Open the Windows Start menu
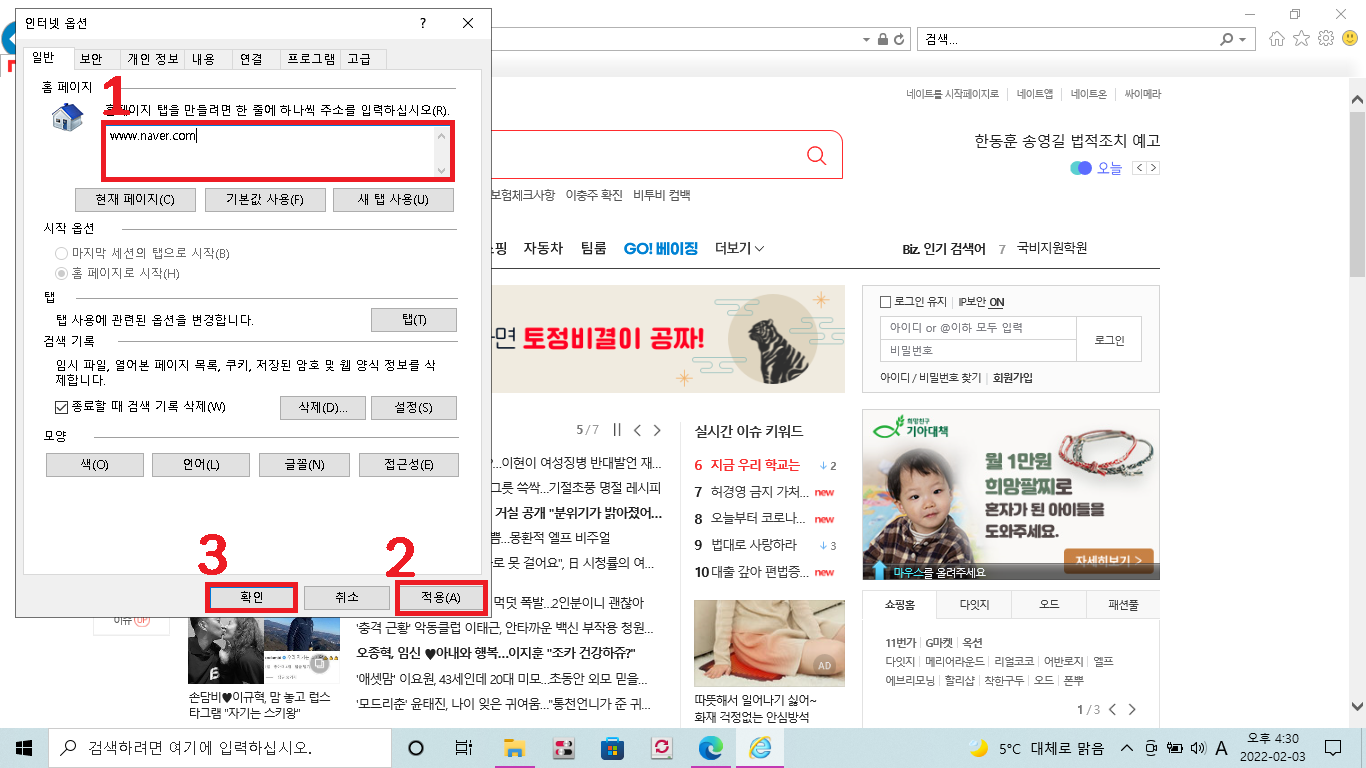This screenshot has width=1366, height=768. (x=22, y=747)
